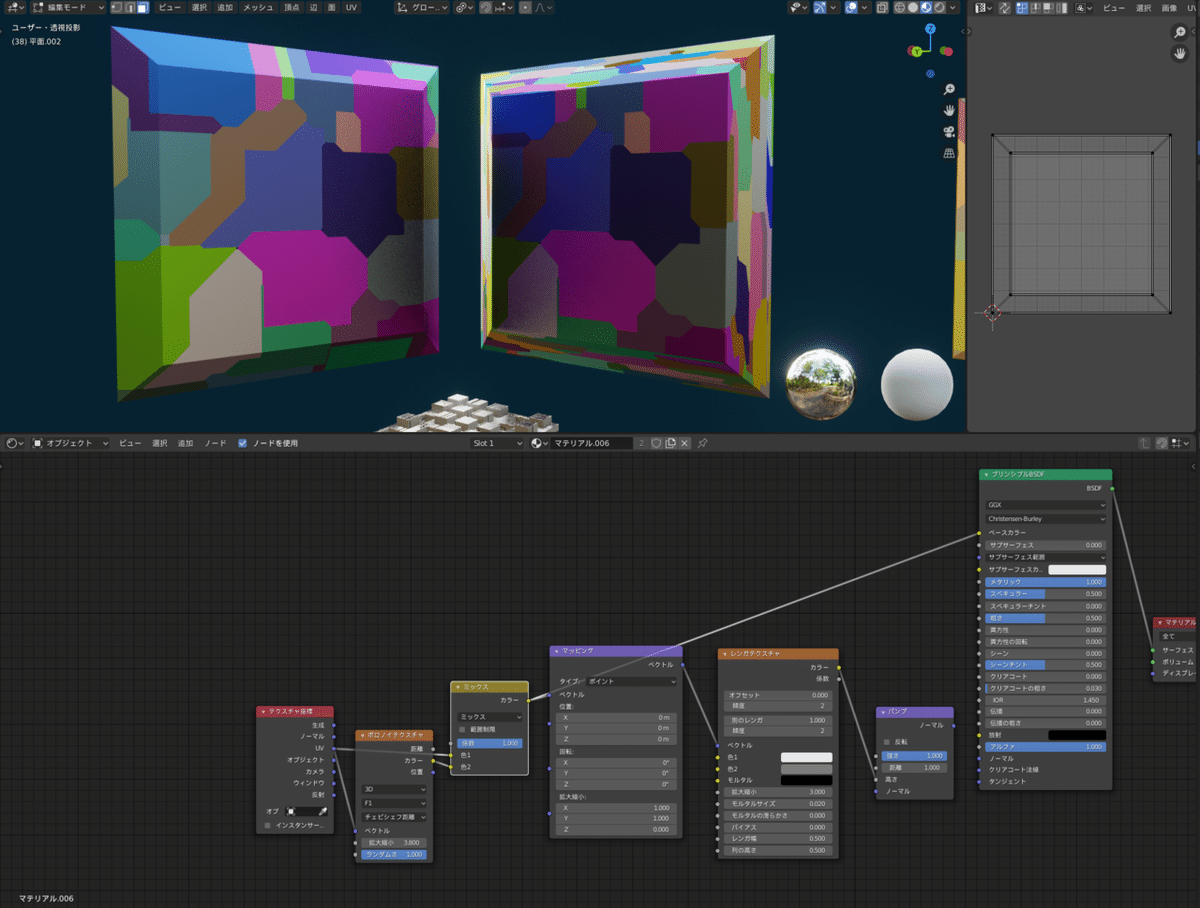Open the UV menu in 3D viewport header
This screenshot has width=1200, height=908.
pos(351,7)
